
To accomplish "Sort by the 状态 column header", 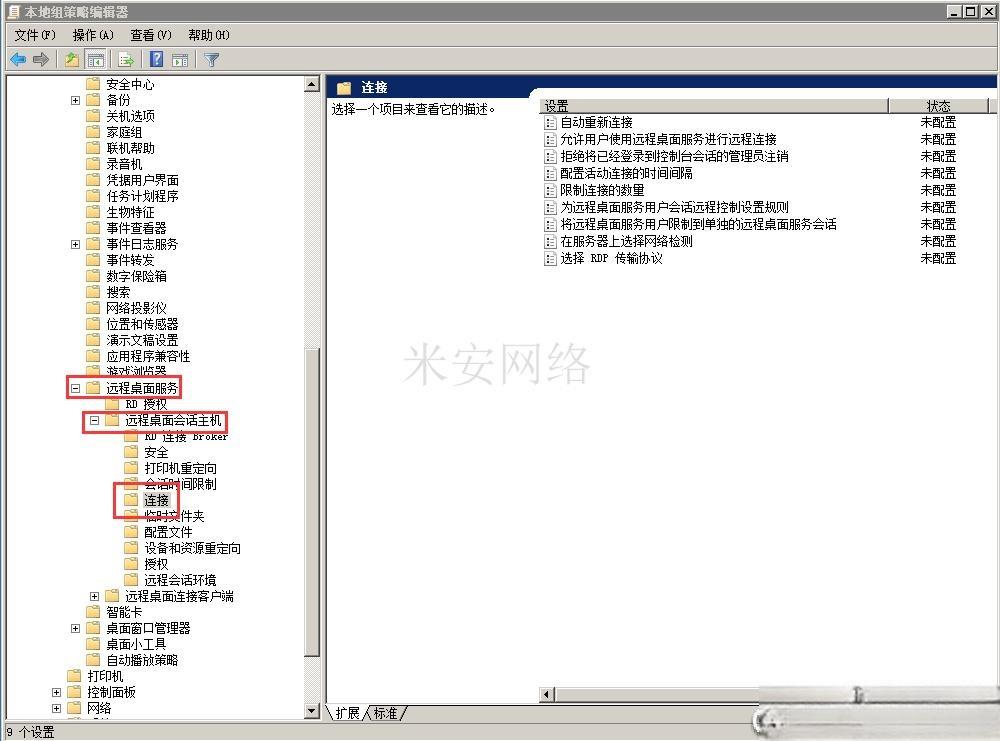I will [x=938, y=106].
